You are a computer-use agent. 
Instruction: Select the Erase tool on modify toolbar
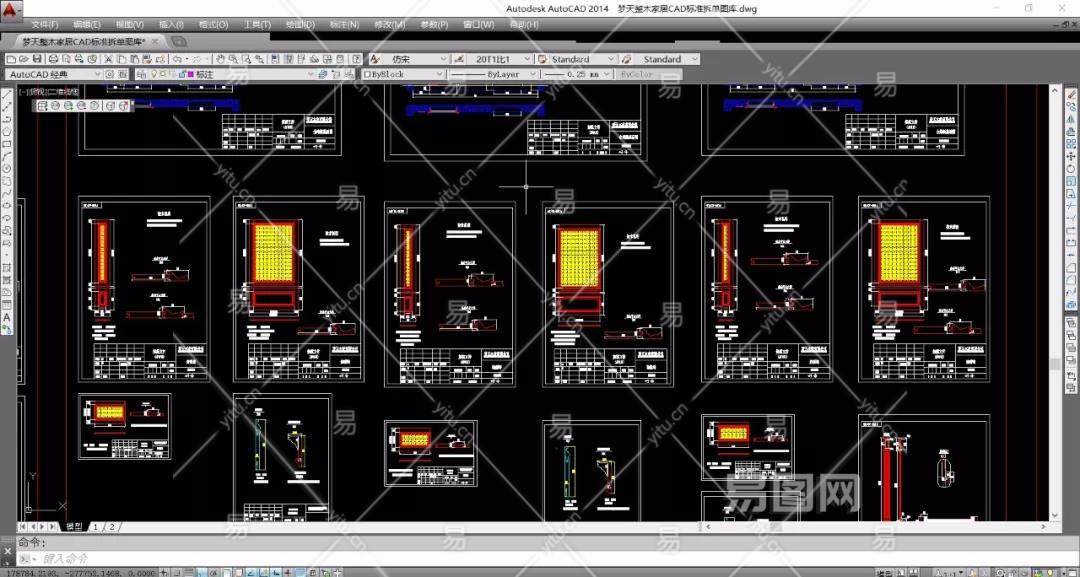1071,96
